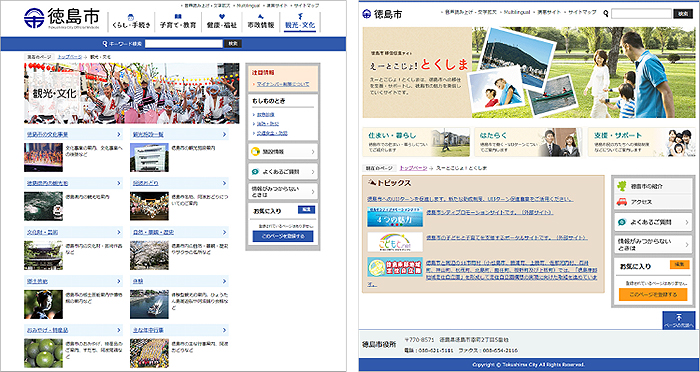700x372 pixels.
Task: Click the orange このページを登録する button
Action: [x=653, y=294]
